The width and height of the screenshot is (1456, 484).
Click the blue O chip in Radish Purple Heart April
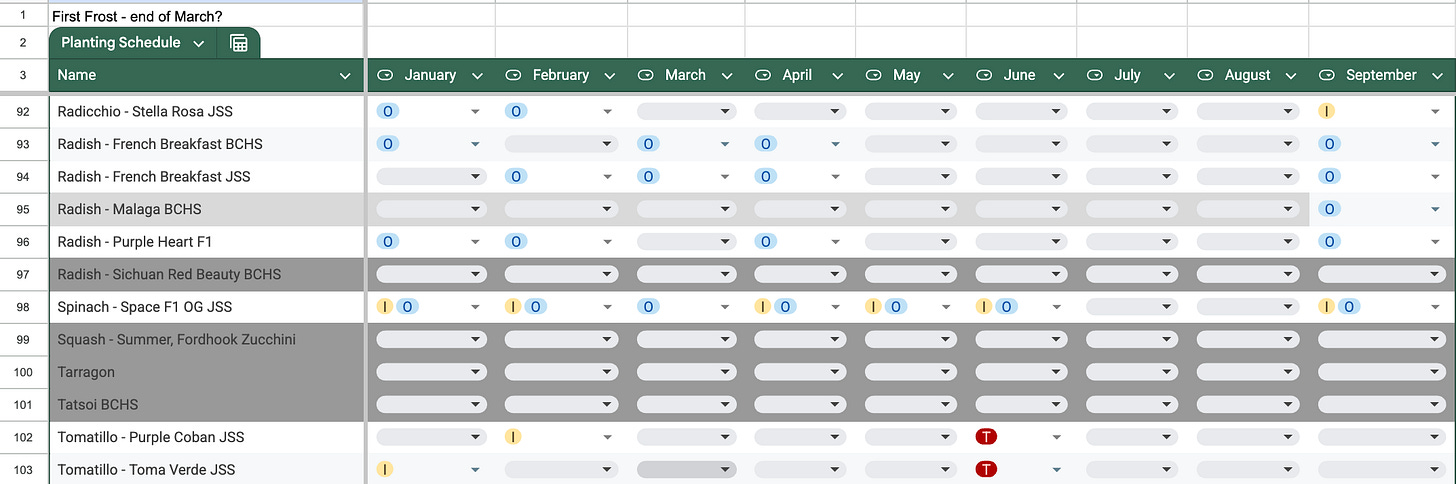tap(766, 242)
